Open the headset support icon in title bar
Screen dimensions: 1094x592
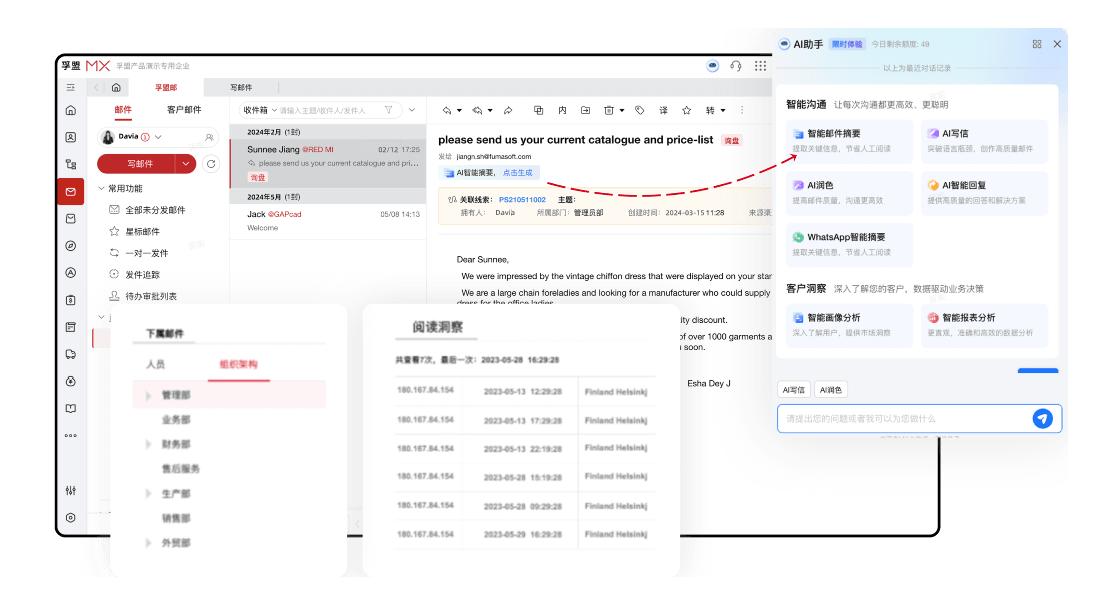coord(737,66)
